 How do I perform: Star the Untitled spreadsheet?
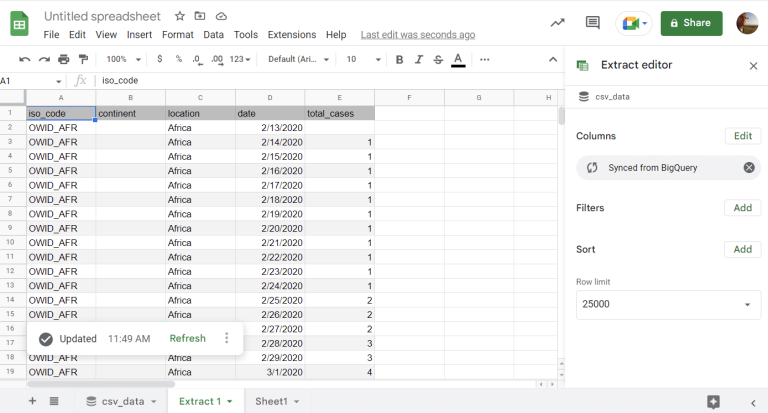180,16
